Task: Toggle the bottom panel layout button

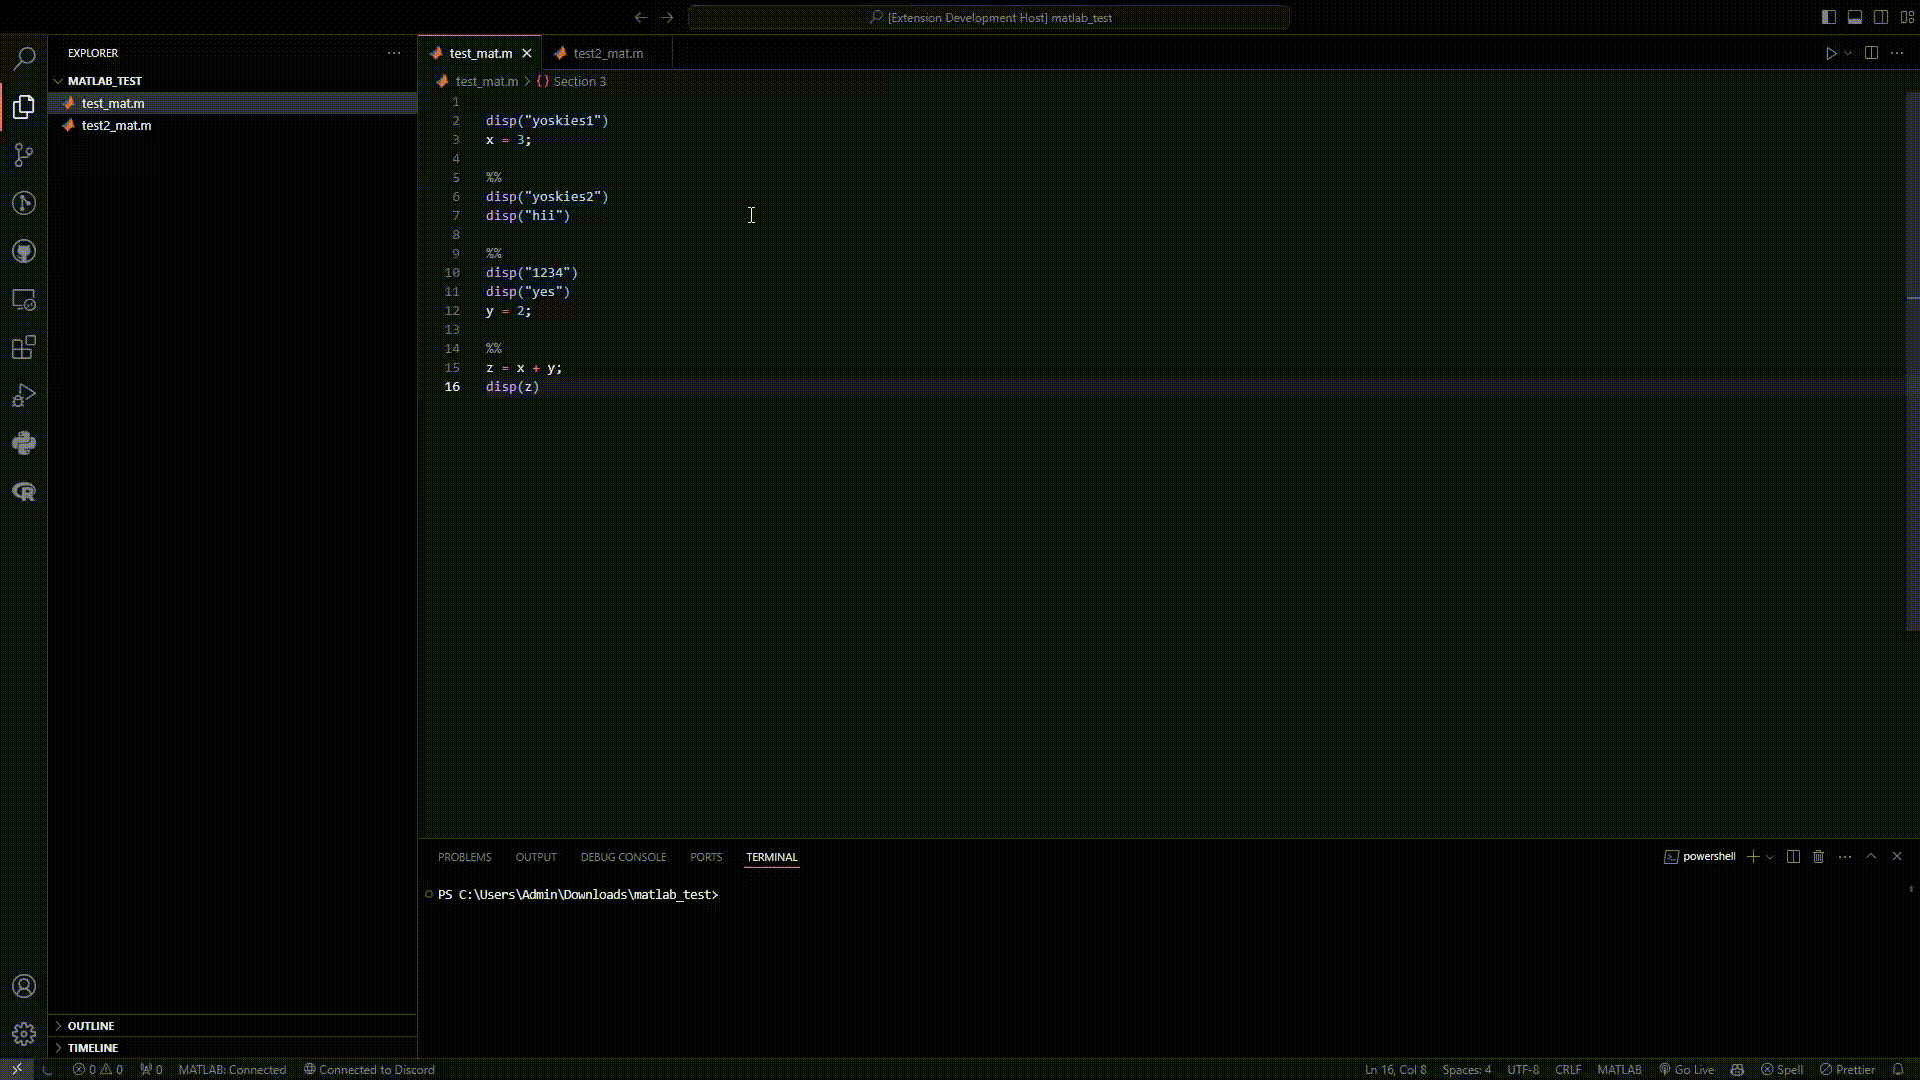Action: click(1855, 17)
